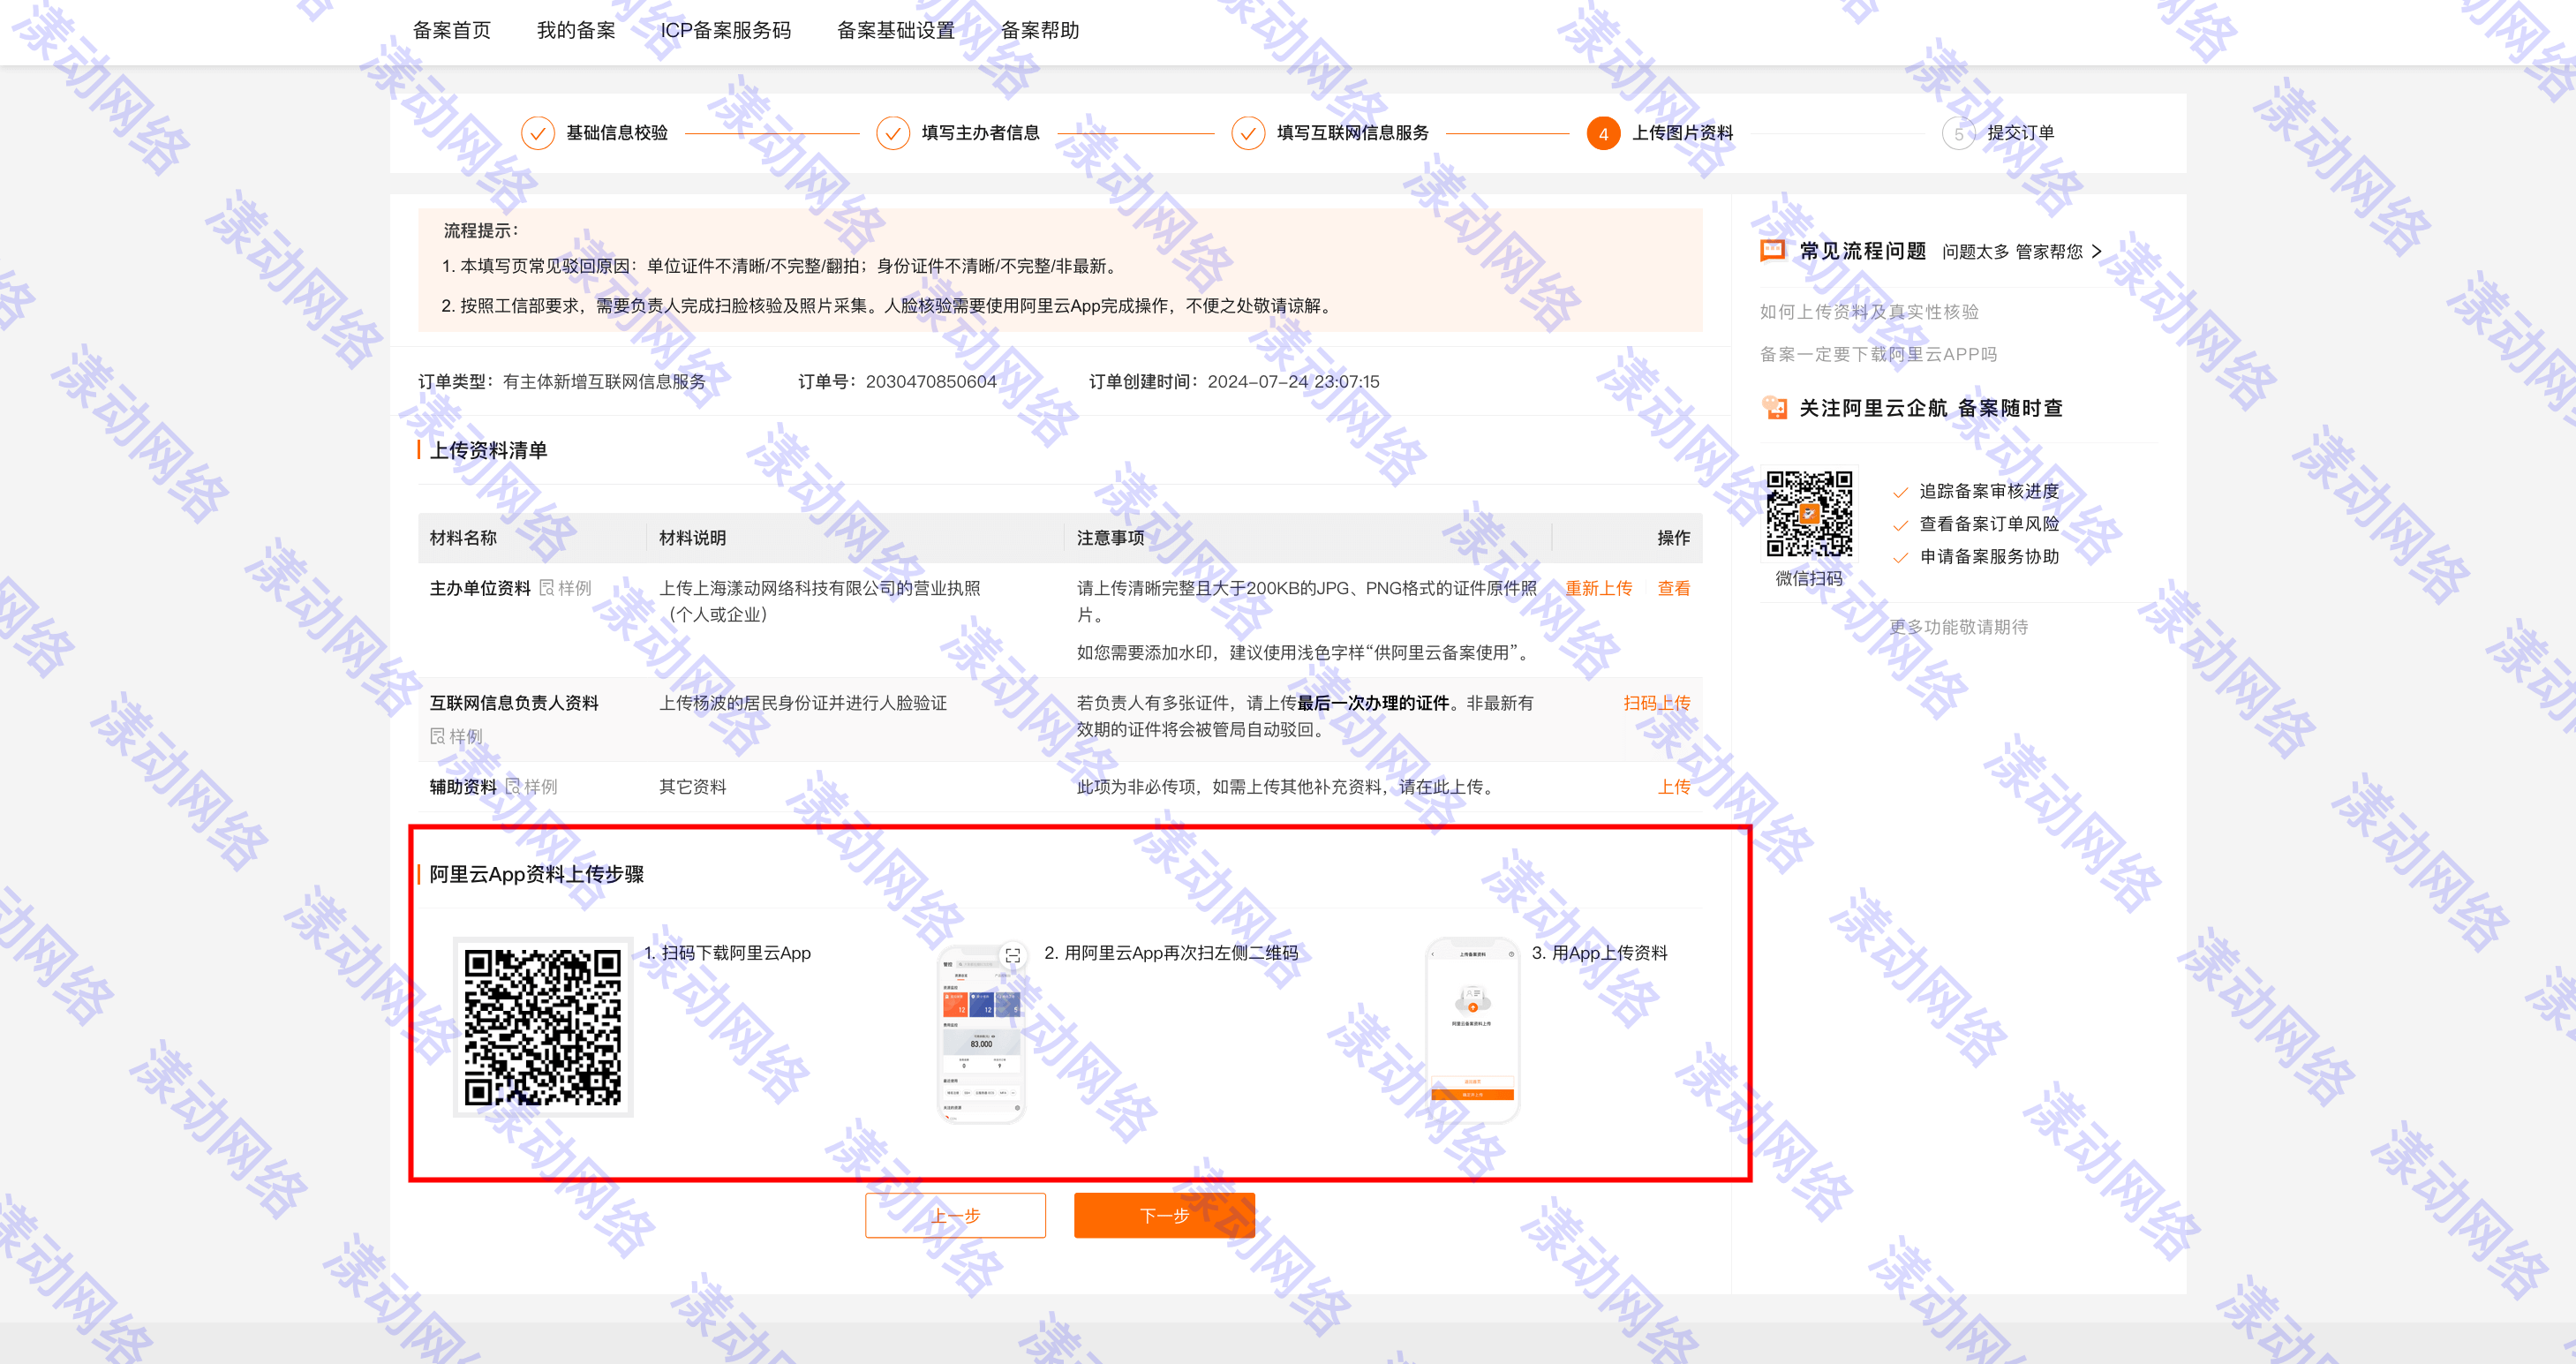The width and height of the screenshot is (2576, 1364).
Task: Open 如何上传资料及真实性核验 help link
Action: [1869, 312]
